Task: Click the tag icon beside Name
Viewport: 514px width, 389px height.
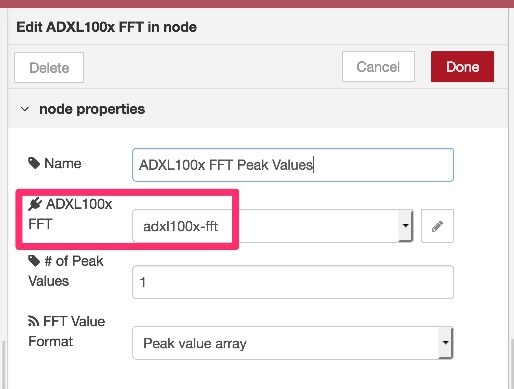Action: pos(34,163)
